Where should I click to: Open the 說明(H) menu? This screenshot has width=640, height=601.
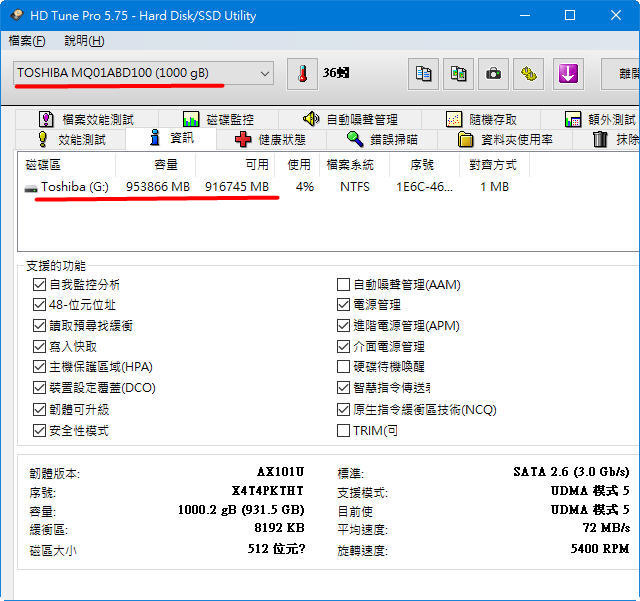[84, 41]
